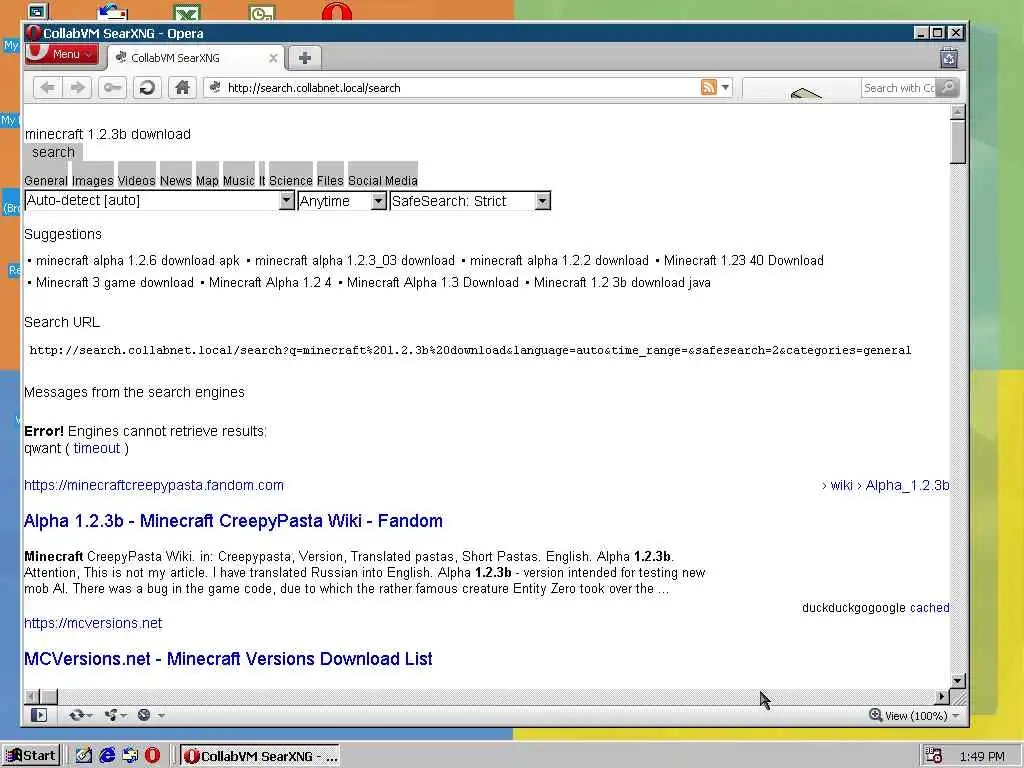Image resolution: width=1024 pixels, height=768 pixels.
Task: Focus the 'Search with' browser search field
Action: 899,88
